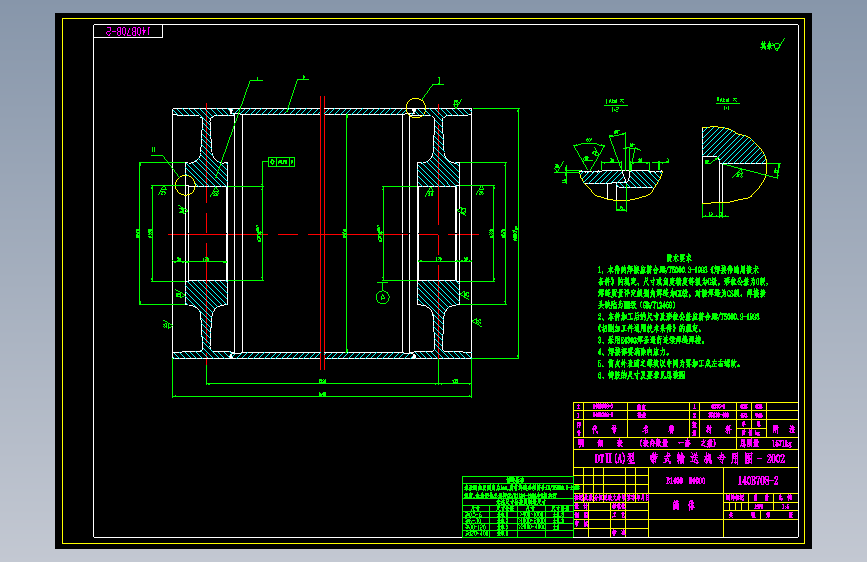Click the red horizontal axis centerline

[x=323, y=235]
